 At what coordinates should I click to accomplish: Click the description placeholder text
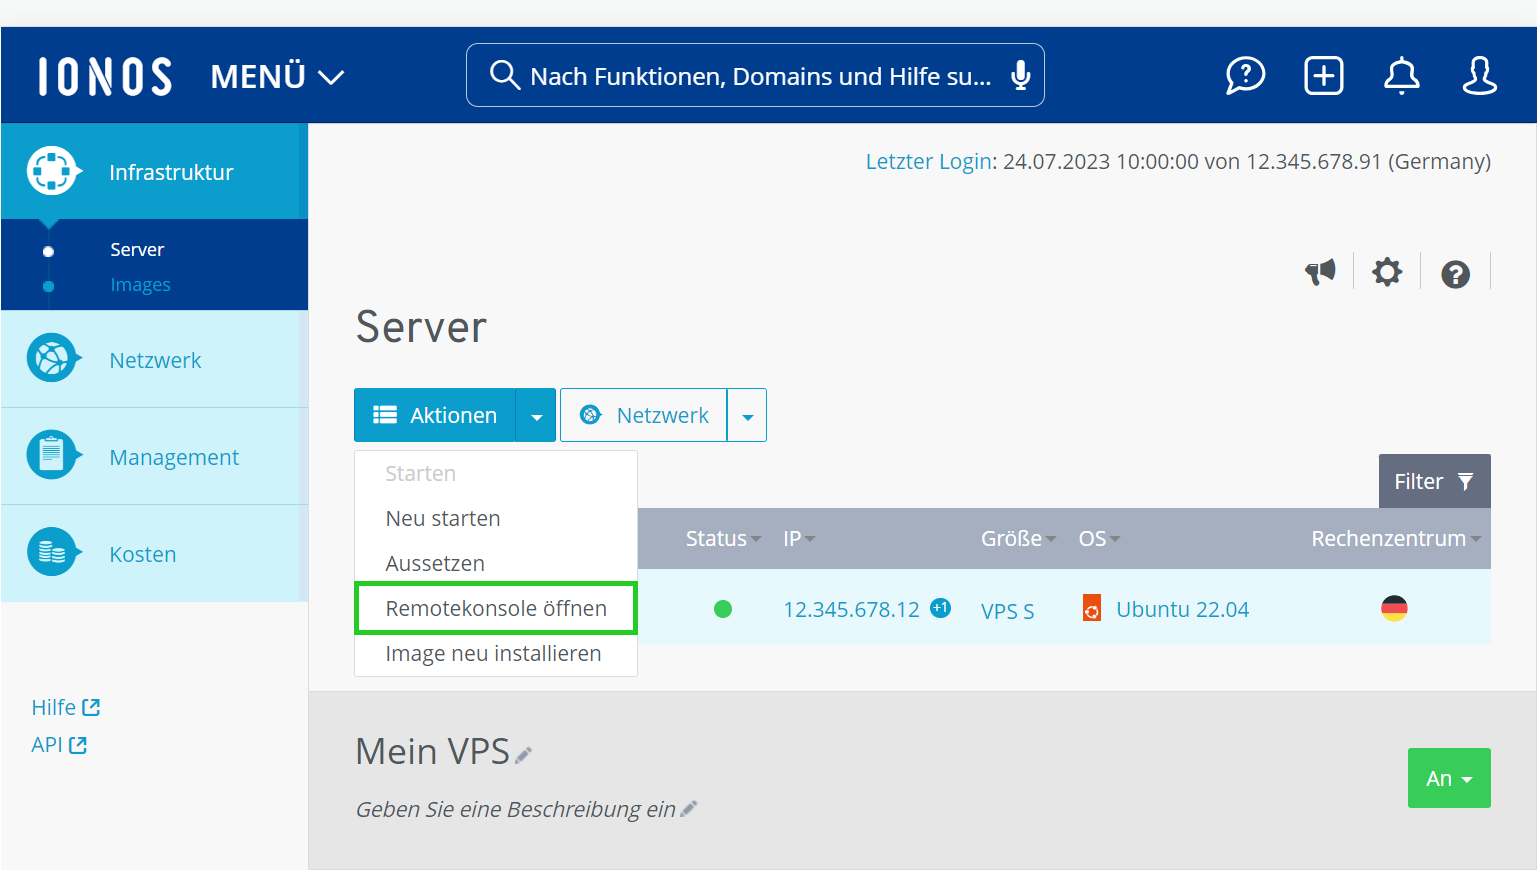[516, 809]
